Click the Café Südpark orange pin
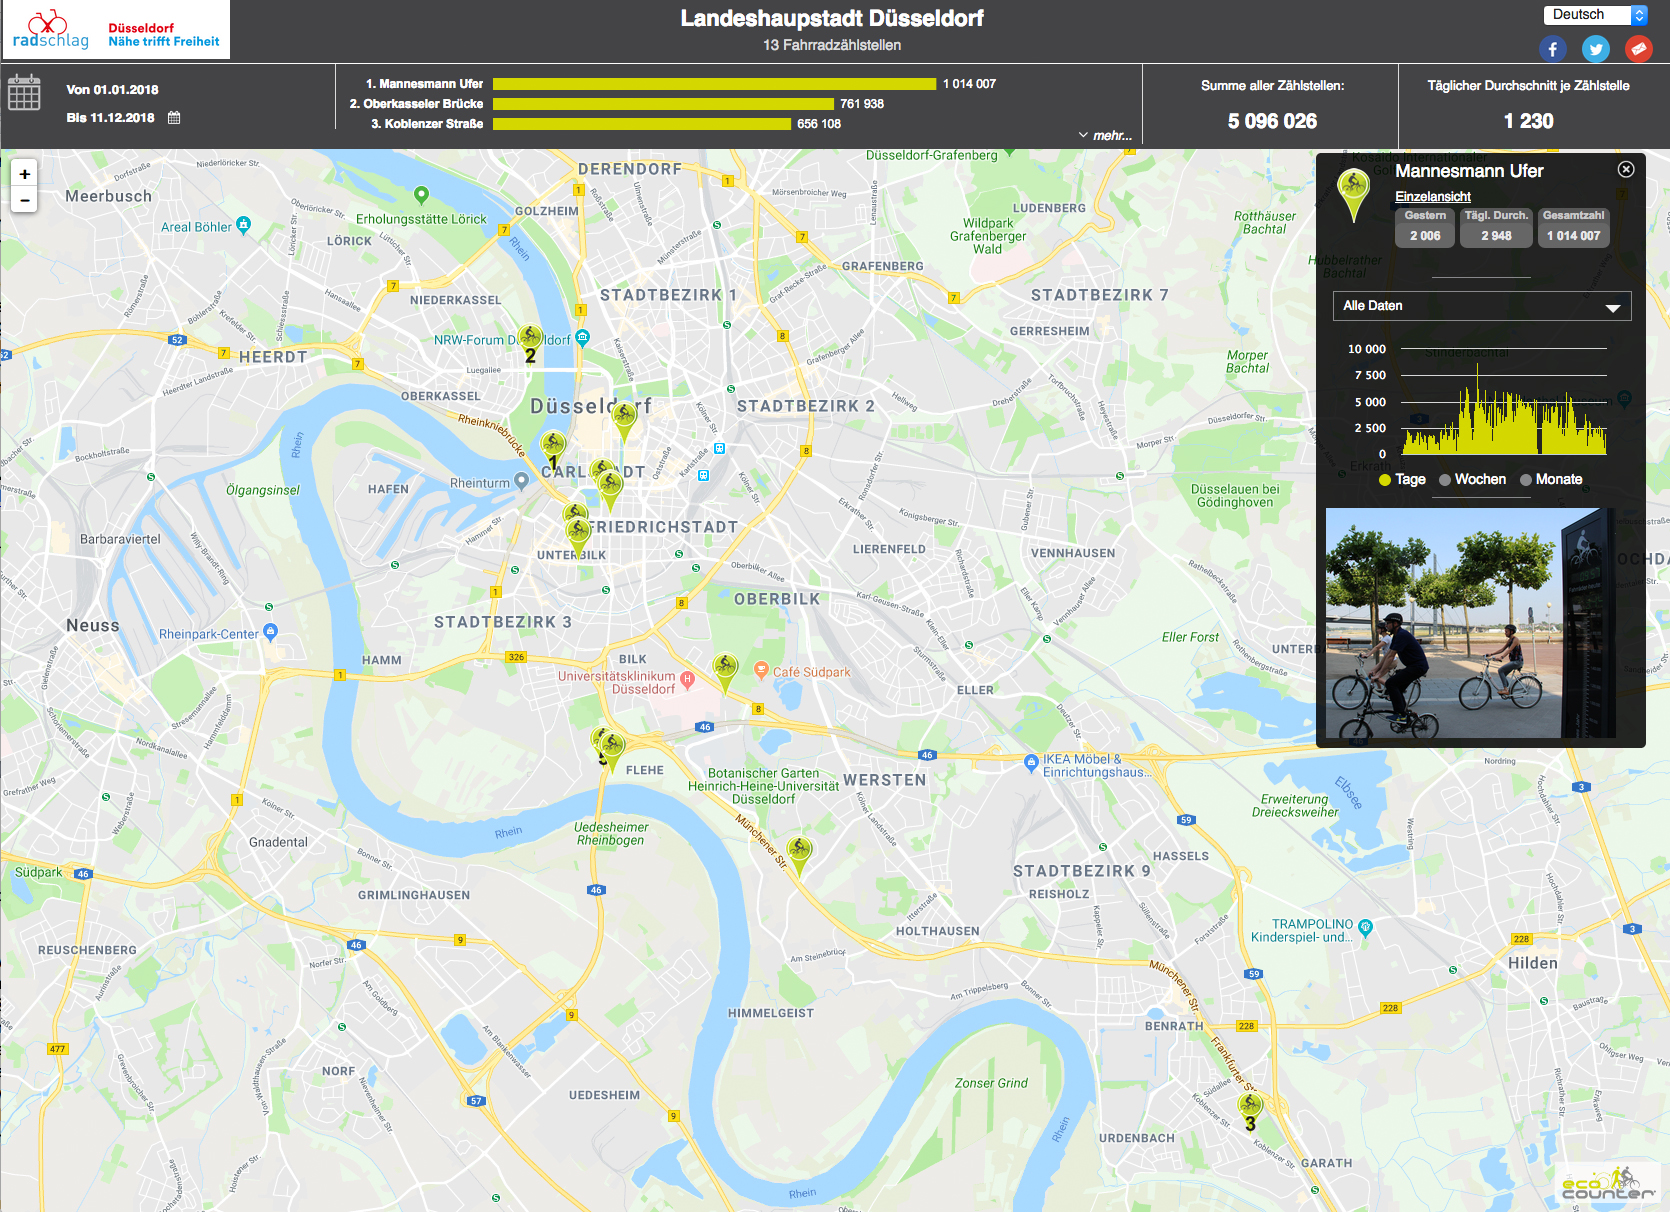This screenshot has width=1670, height=1212. (x=761, y=670)
